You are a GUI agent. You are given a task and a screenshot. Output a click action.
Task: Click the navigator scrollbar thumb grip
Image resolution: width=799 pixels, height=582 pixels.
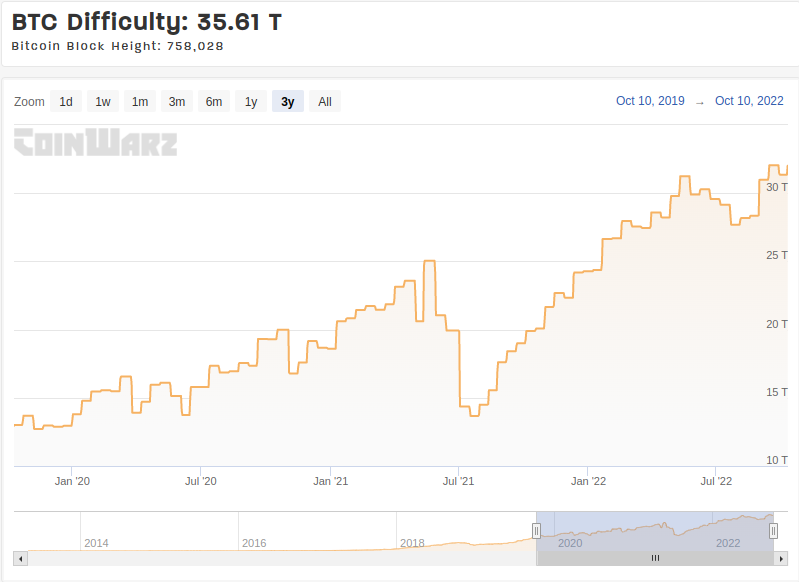pyautogui.click(x=655, y=558)
